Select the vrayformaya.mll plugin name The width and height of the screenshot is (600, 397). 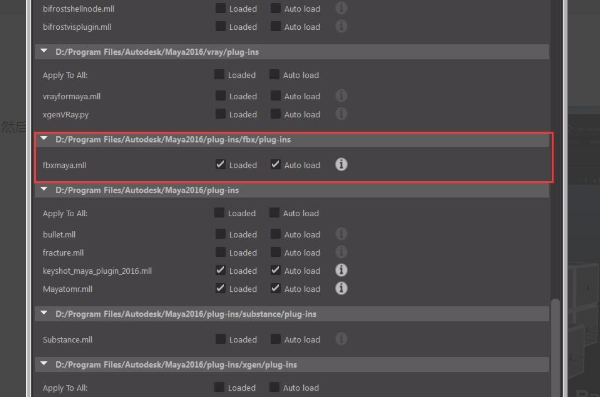point(71,96)
